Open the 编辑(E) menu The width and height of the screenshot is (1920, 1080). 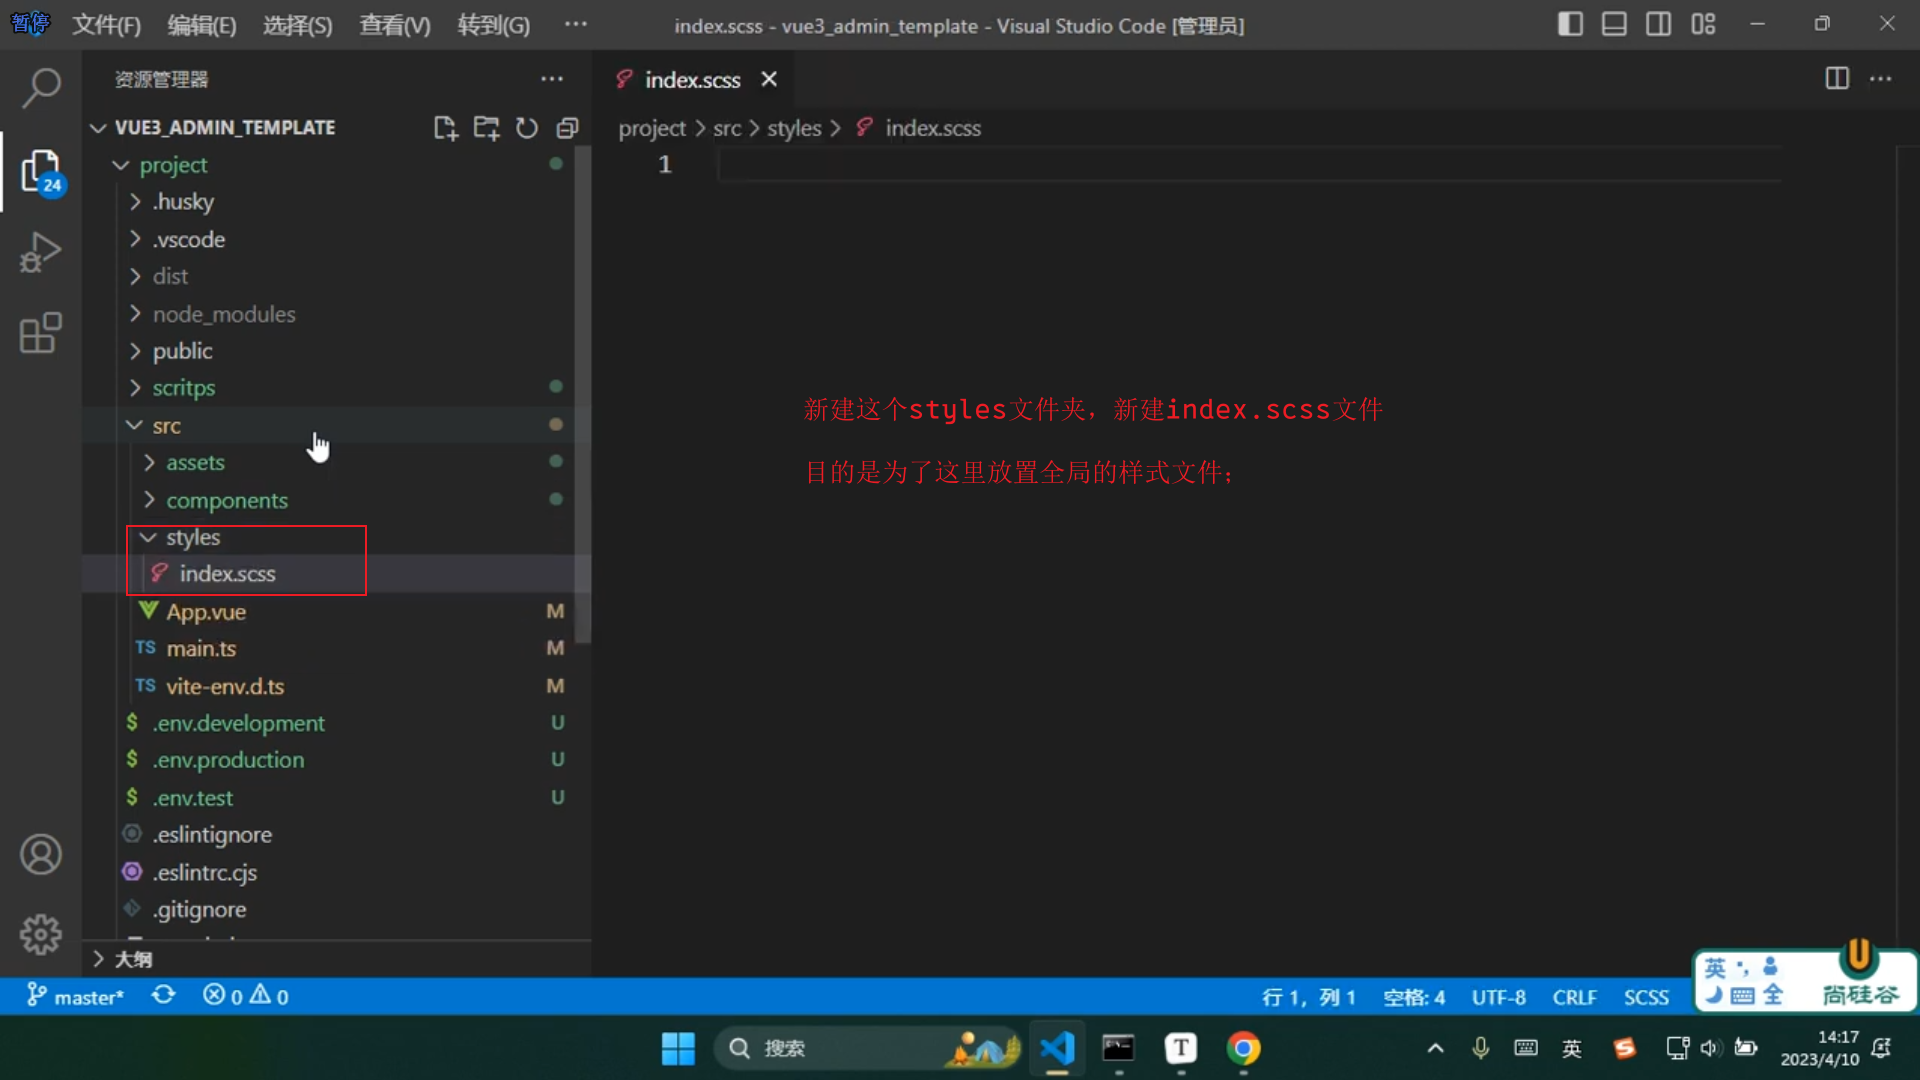pos(202,25)
